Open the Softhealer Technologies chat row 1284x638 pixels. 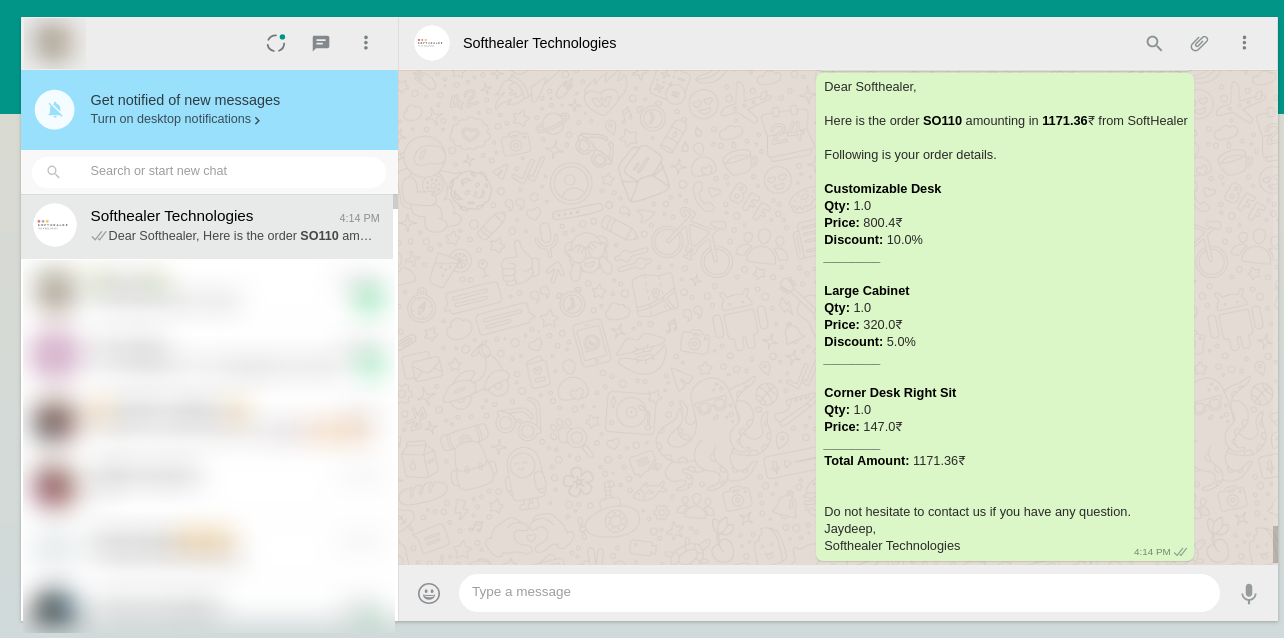pyautogui.click(x=207, y=226)
